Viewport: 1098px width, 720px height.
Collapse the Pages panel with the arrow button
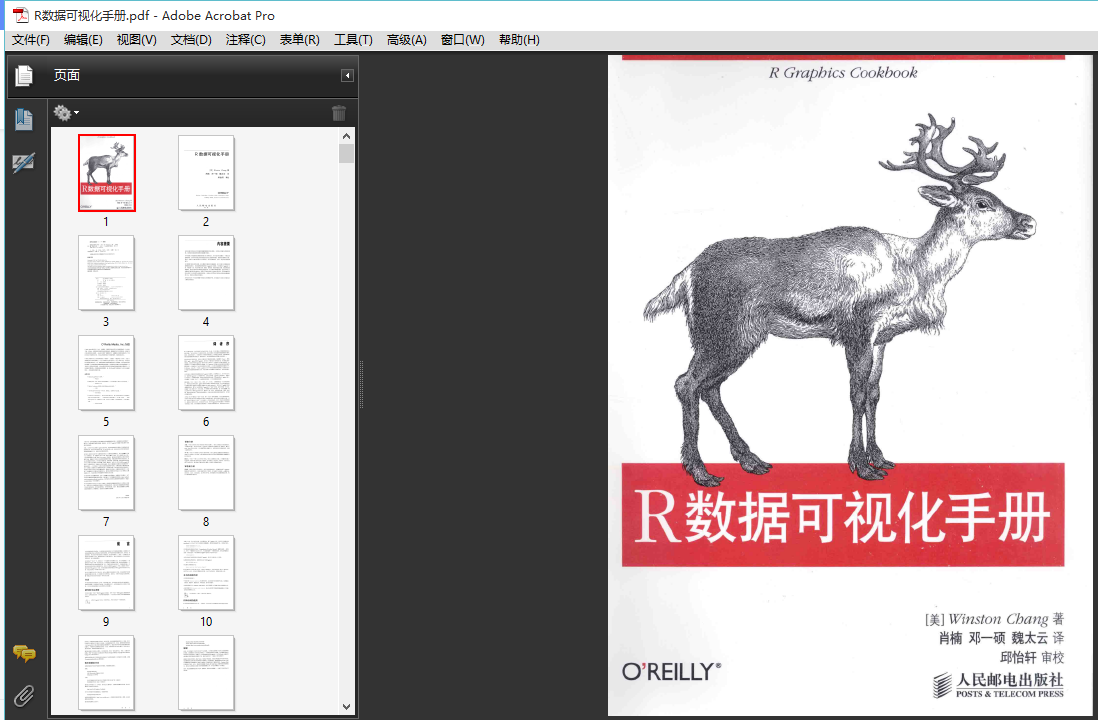347,76
